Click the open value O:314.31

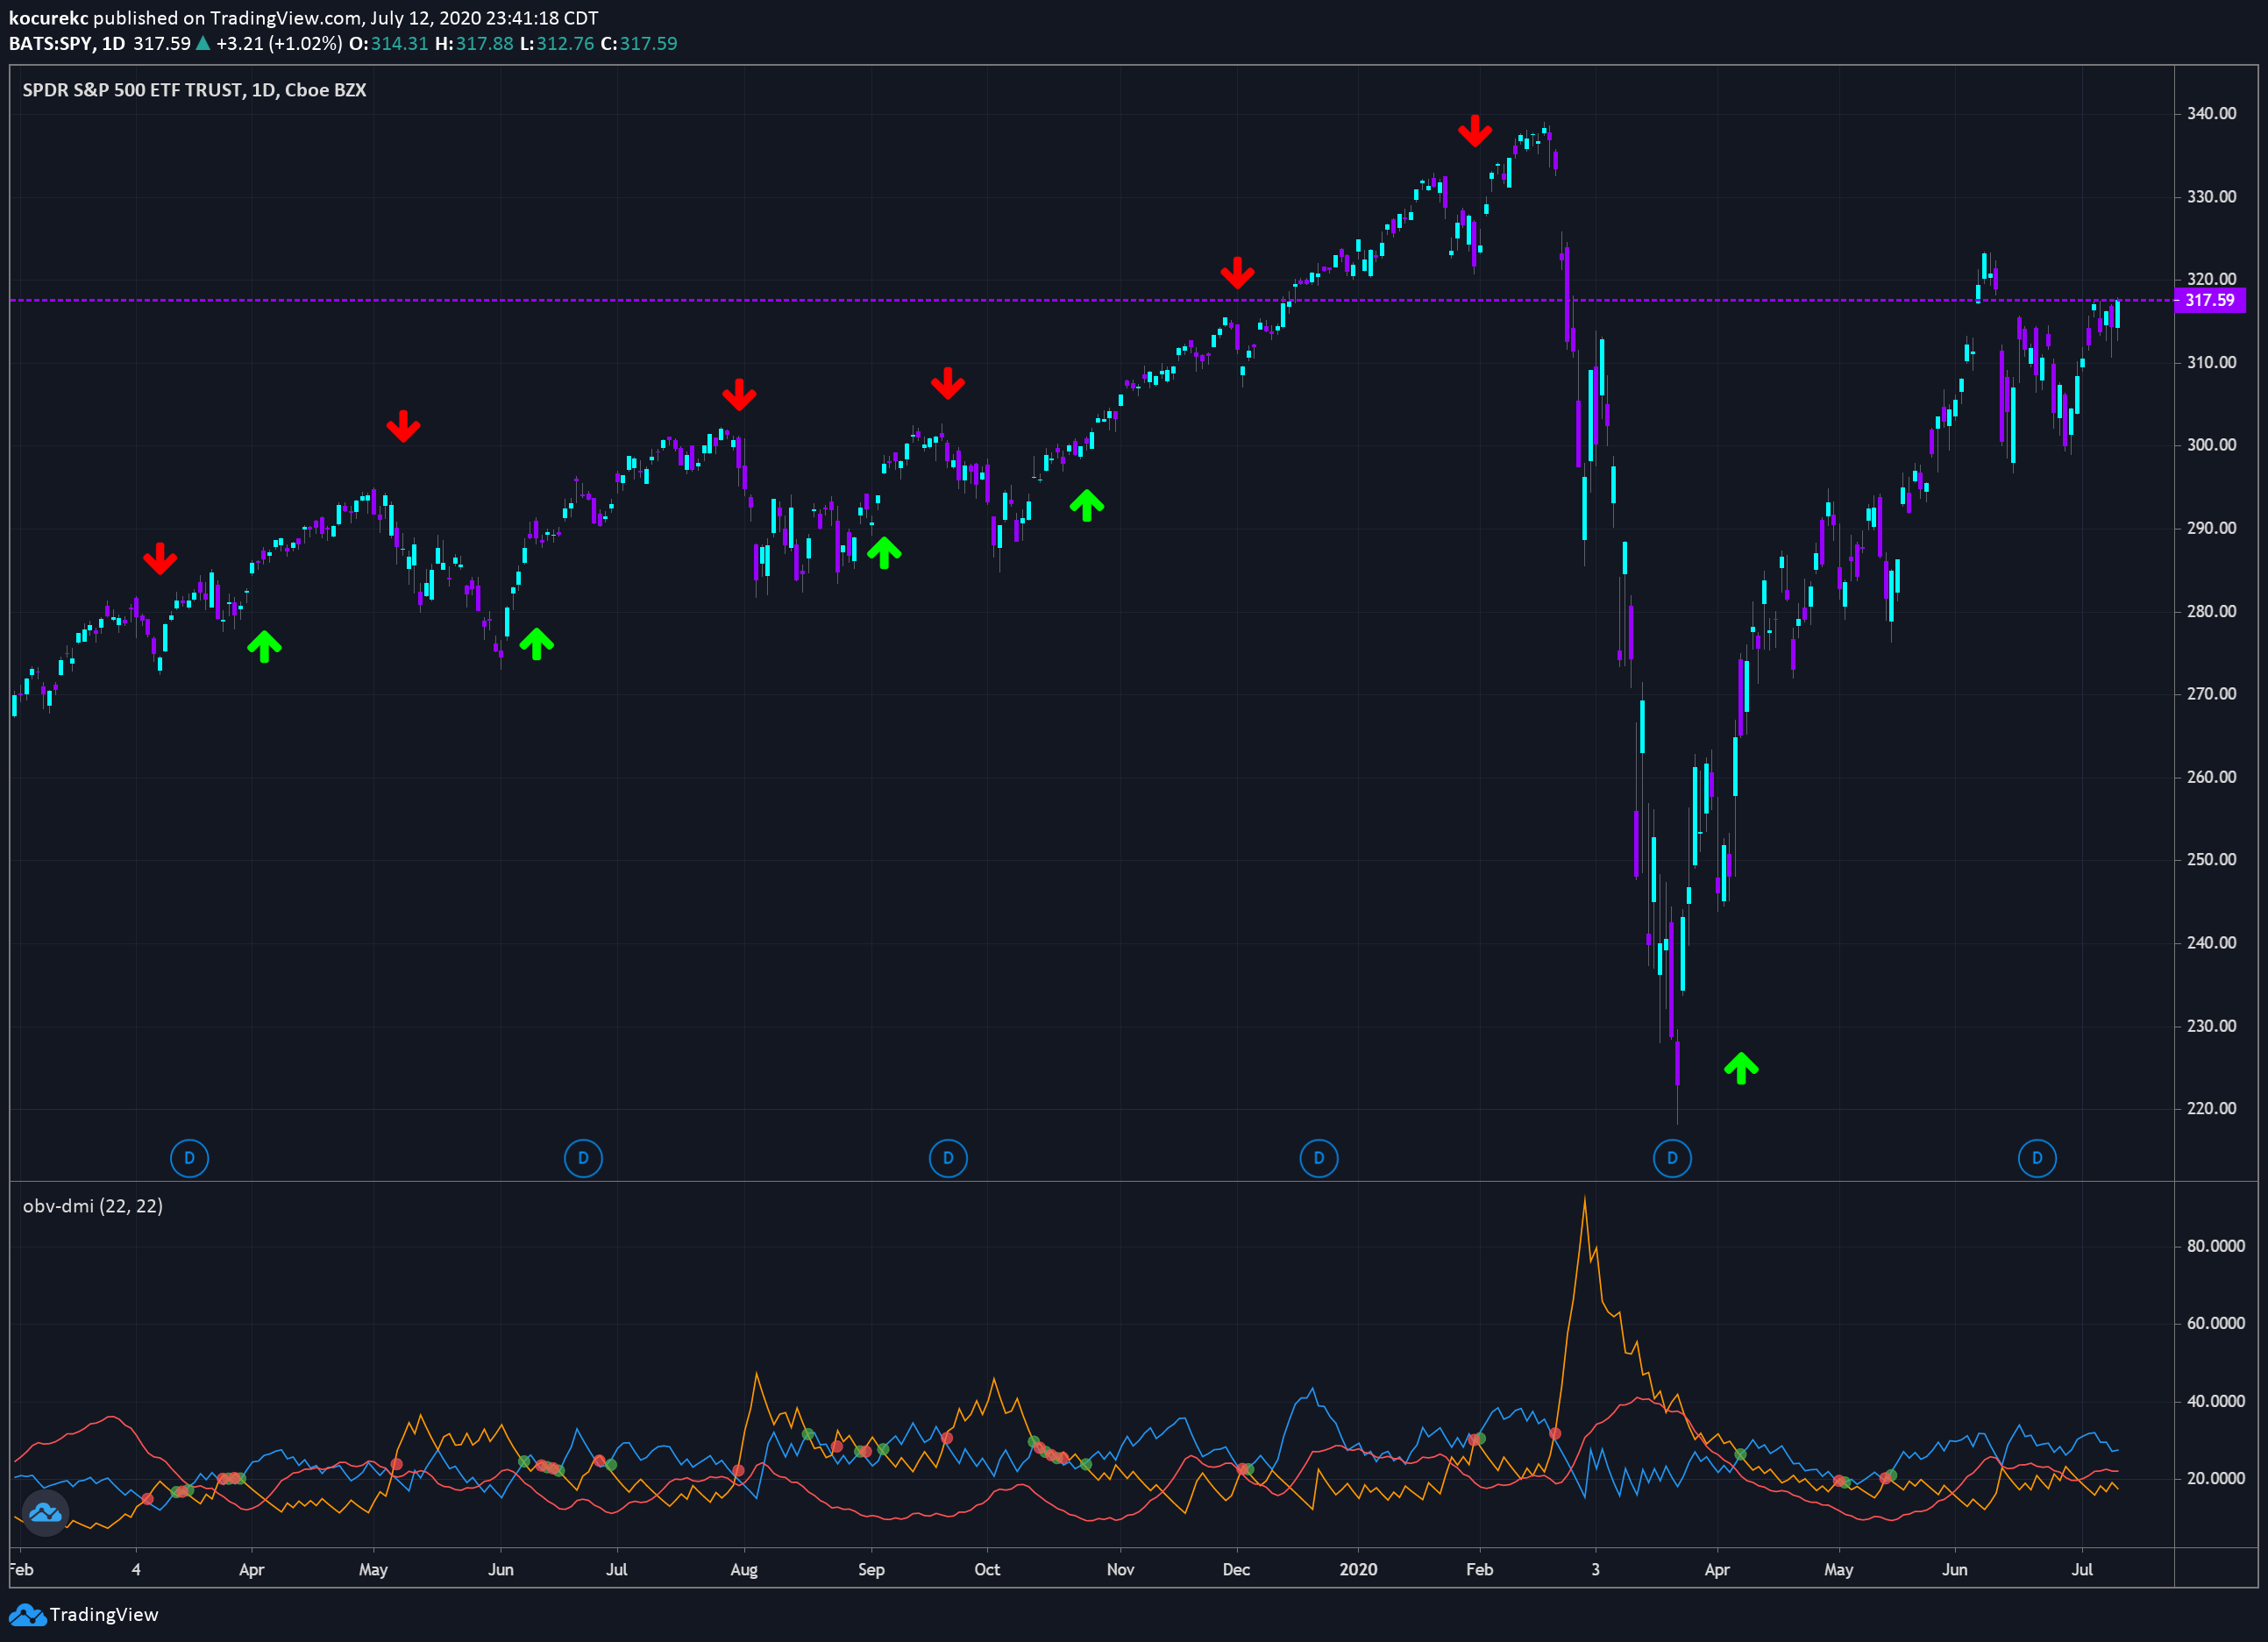(x=388, y=43)
